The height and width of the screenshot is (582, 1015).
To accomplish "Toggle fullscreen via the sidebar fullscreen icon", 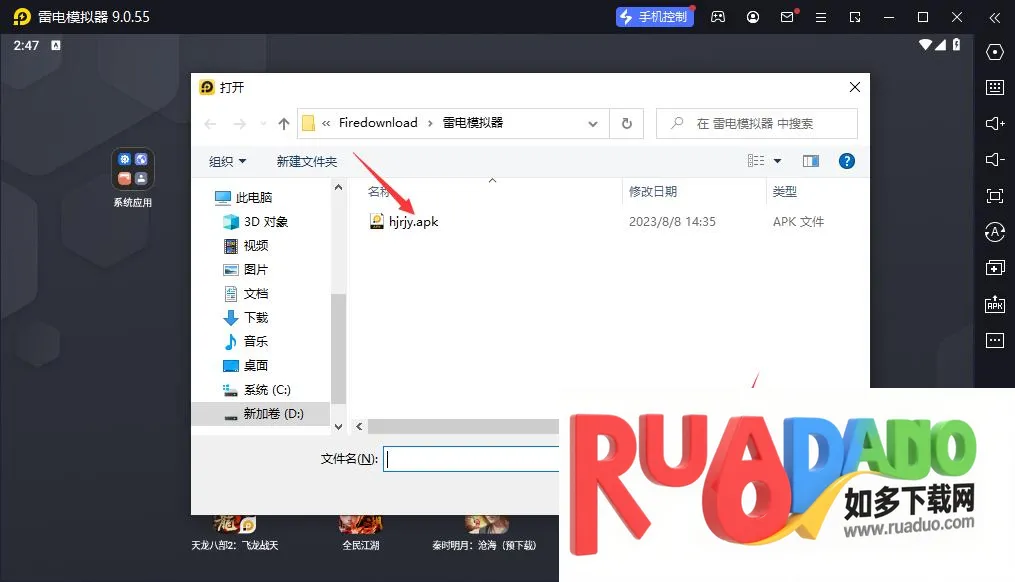I will (994, 196).
